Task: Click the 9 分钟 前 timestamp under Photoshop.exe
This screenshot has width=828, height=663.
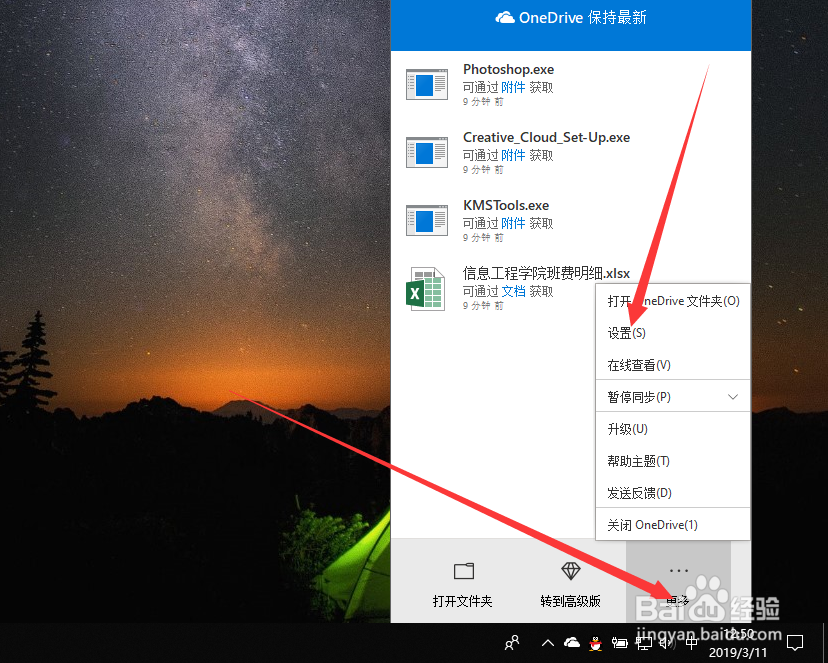Action: [x=483, y=101]
